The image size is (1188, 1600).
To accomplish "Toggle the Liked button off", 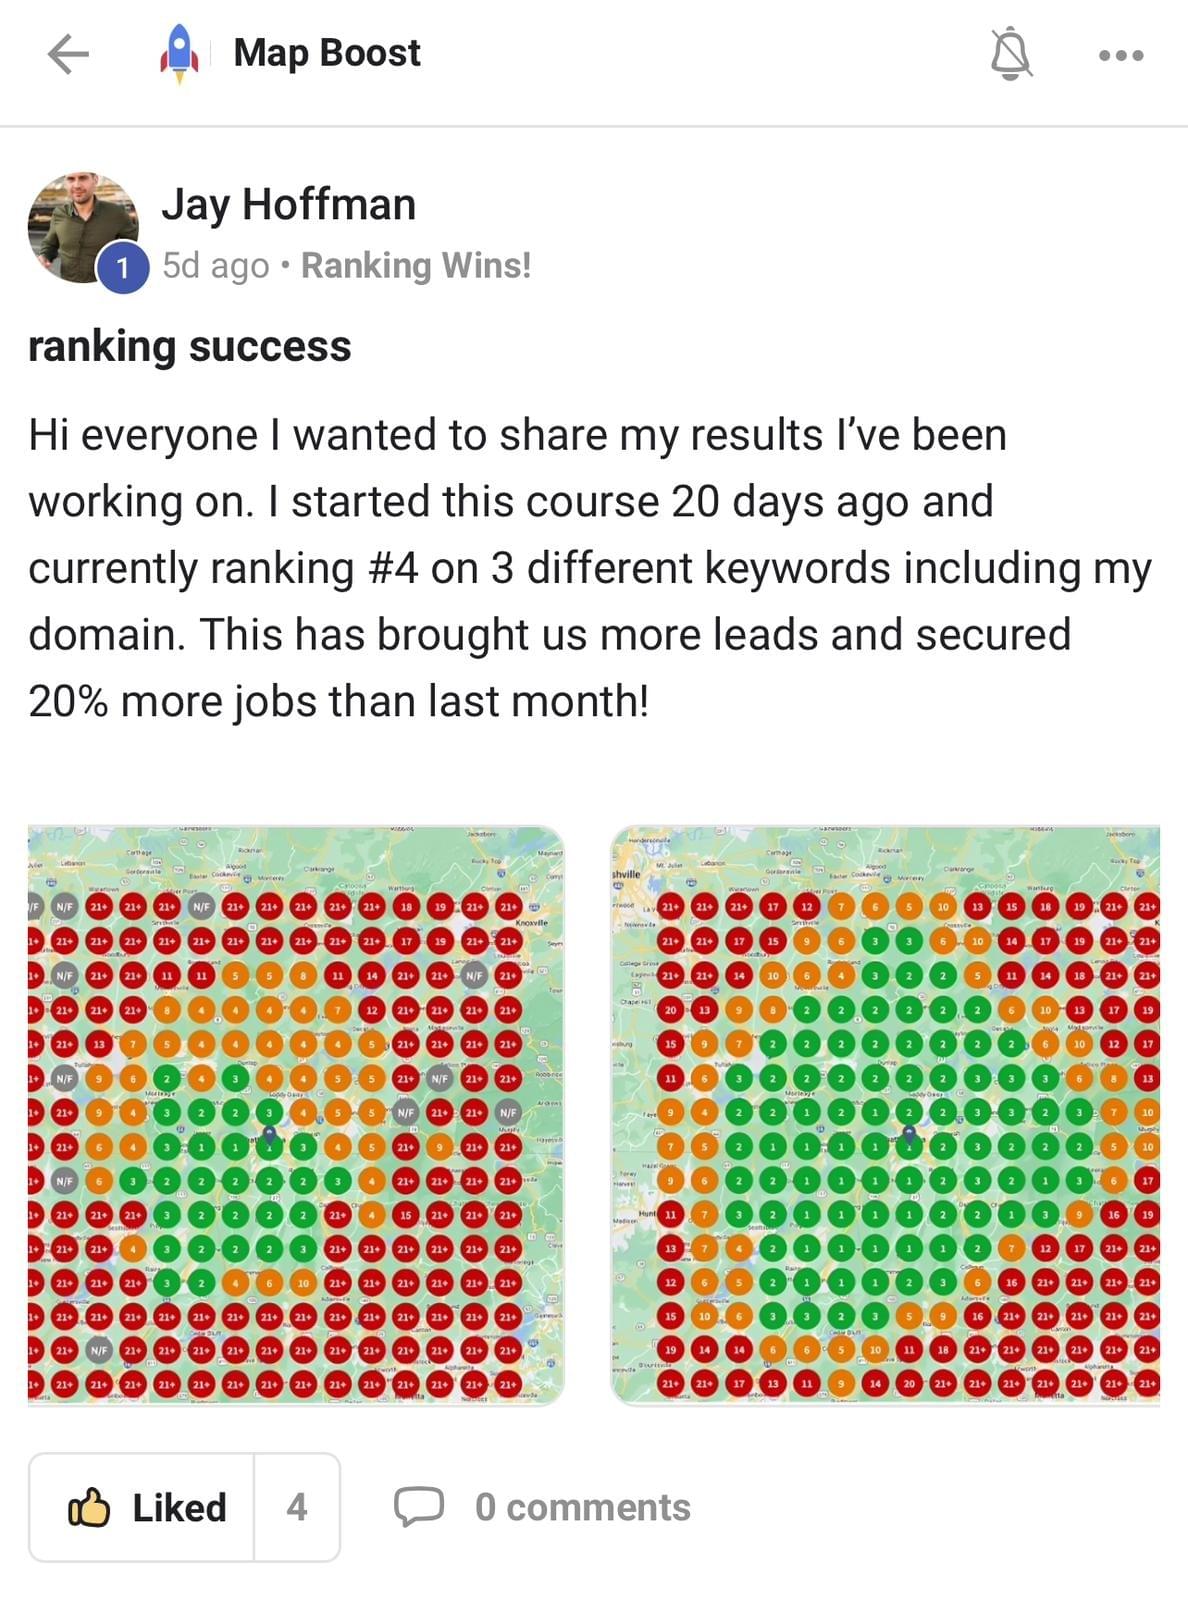I will coord(144,1507).
